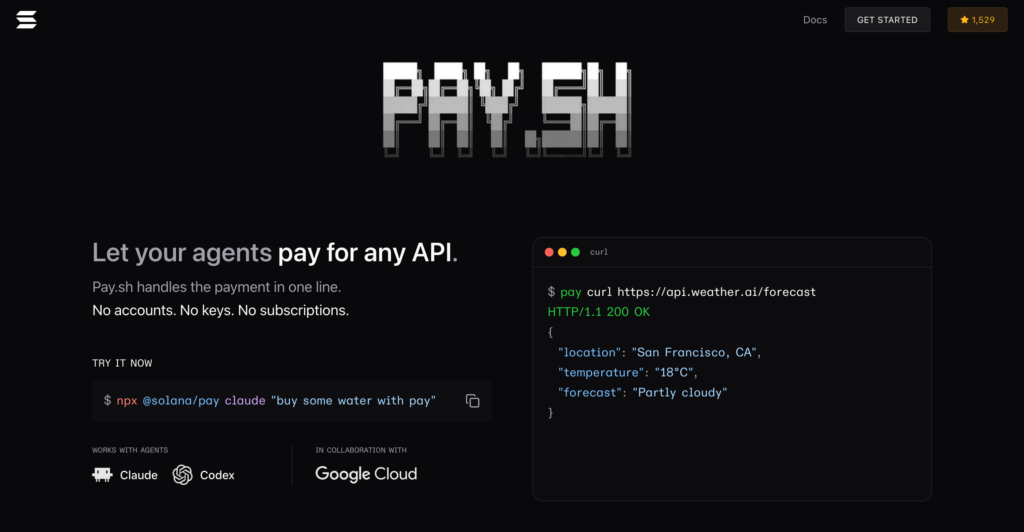Click the Codex OpenAI icon

point(182,475)
